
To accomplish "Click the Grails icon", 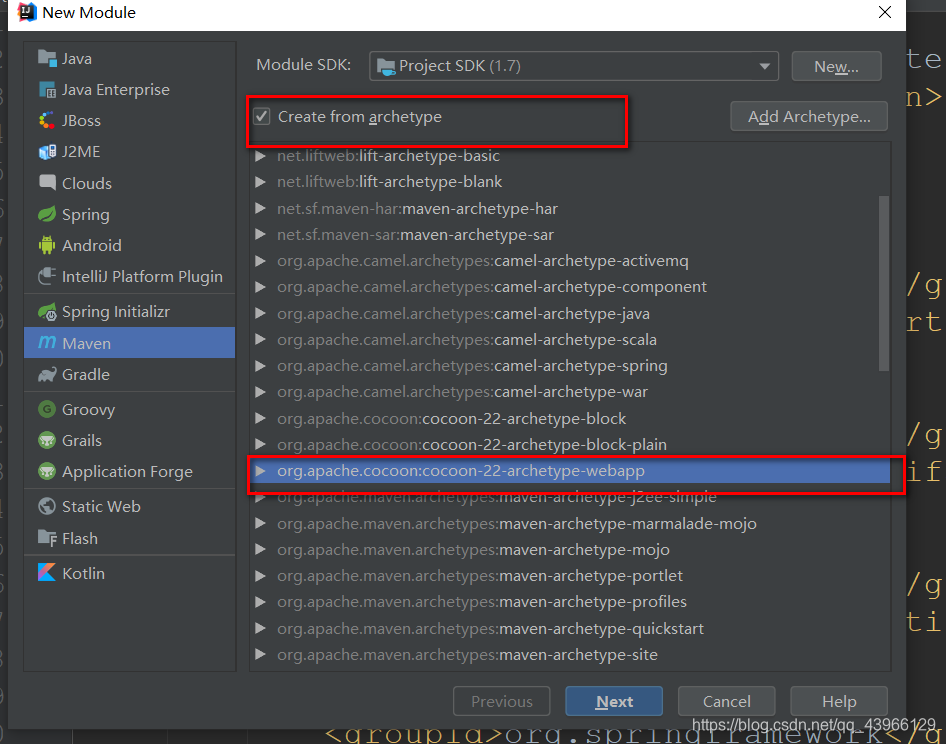I will pyautogui.click(x=47, y=440).
